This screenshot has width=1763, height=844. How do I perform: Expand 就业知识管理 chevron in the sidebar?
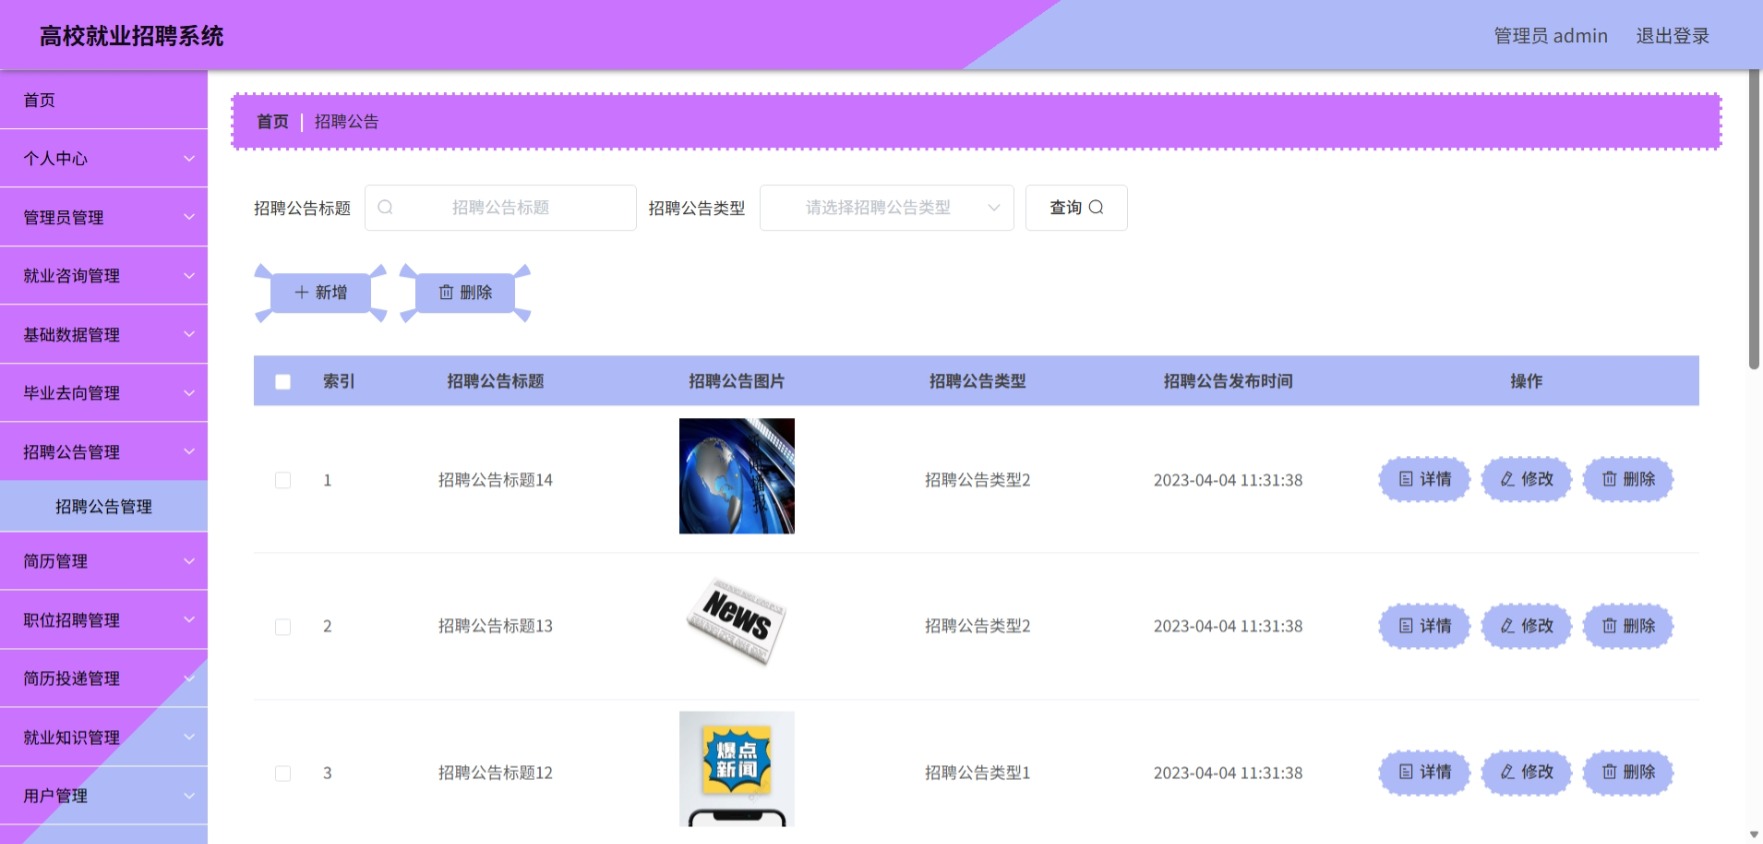click(x=189, y=737)
